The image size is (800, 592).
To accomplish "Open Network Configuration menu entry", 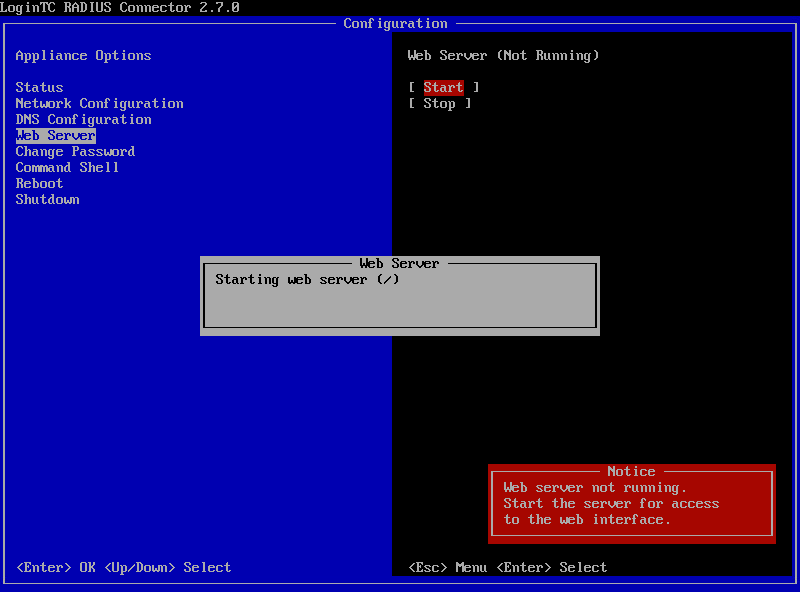I will [x=99, y=104].
